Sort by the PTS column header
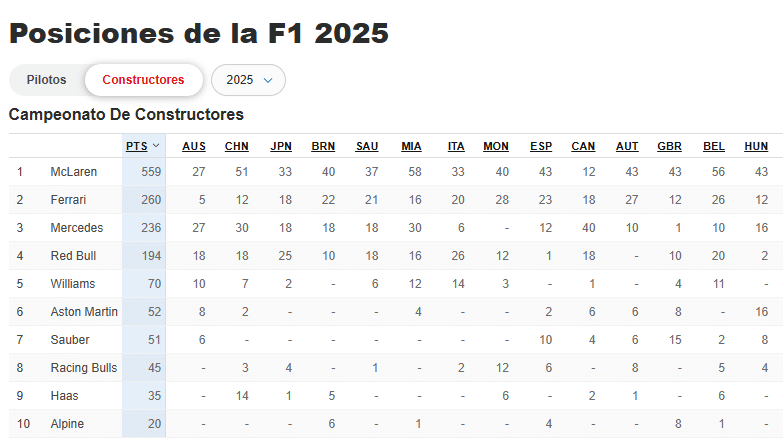The image size is (783, 441). coord(136,146)
